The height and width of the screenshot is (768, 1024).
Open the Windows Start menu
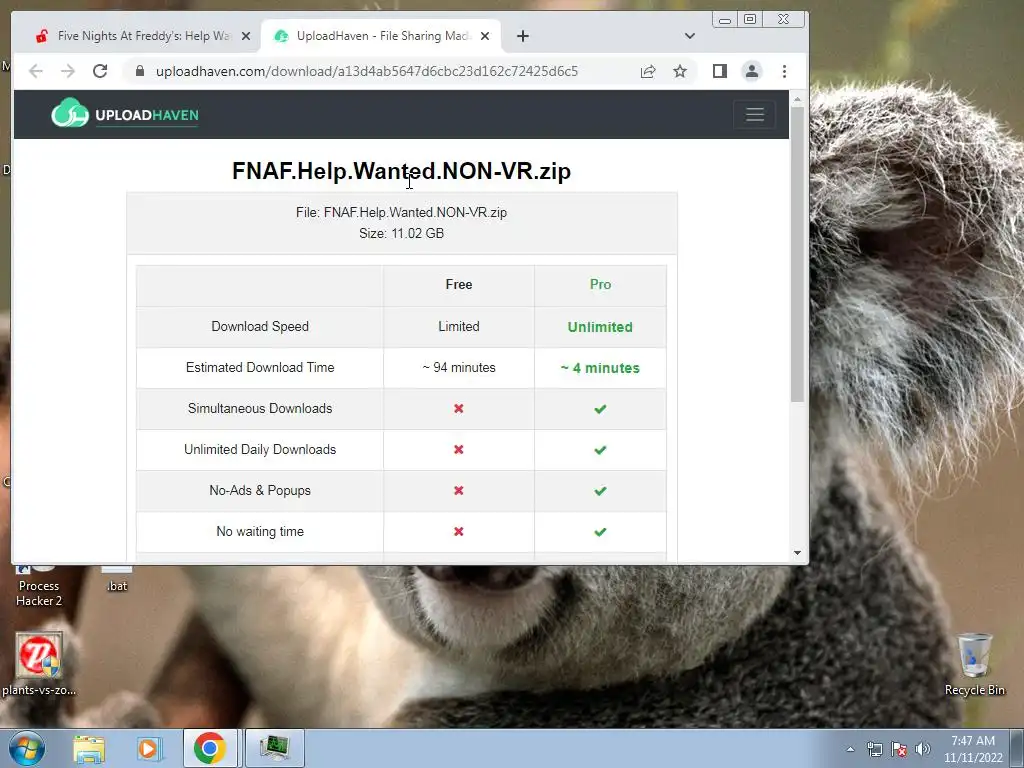(x=27, y=748)
